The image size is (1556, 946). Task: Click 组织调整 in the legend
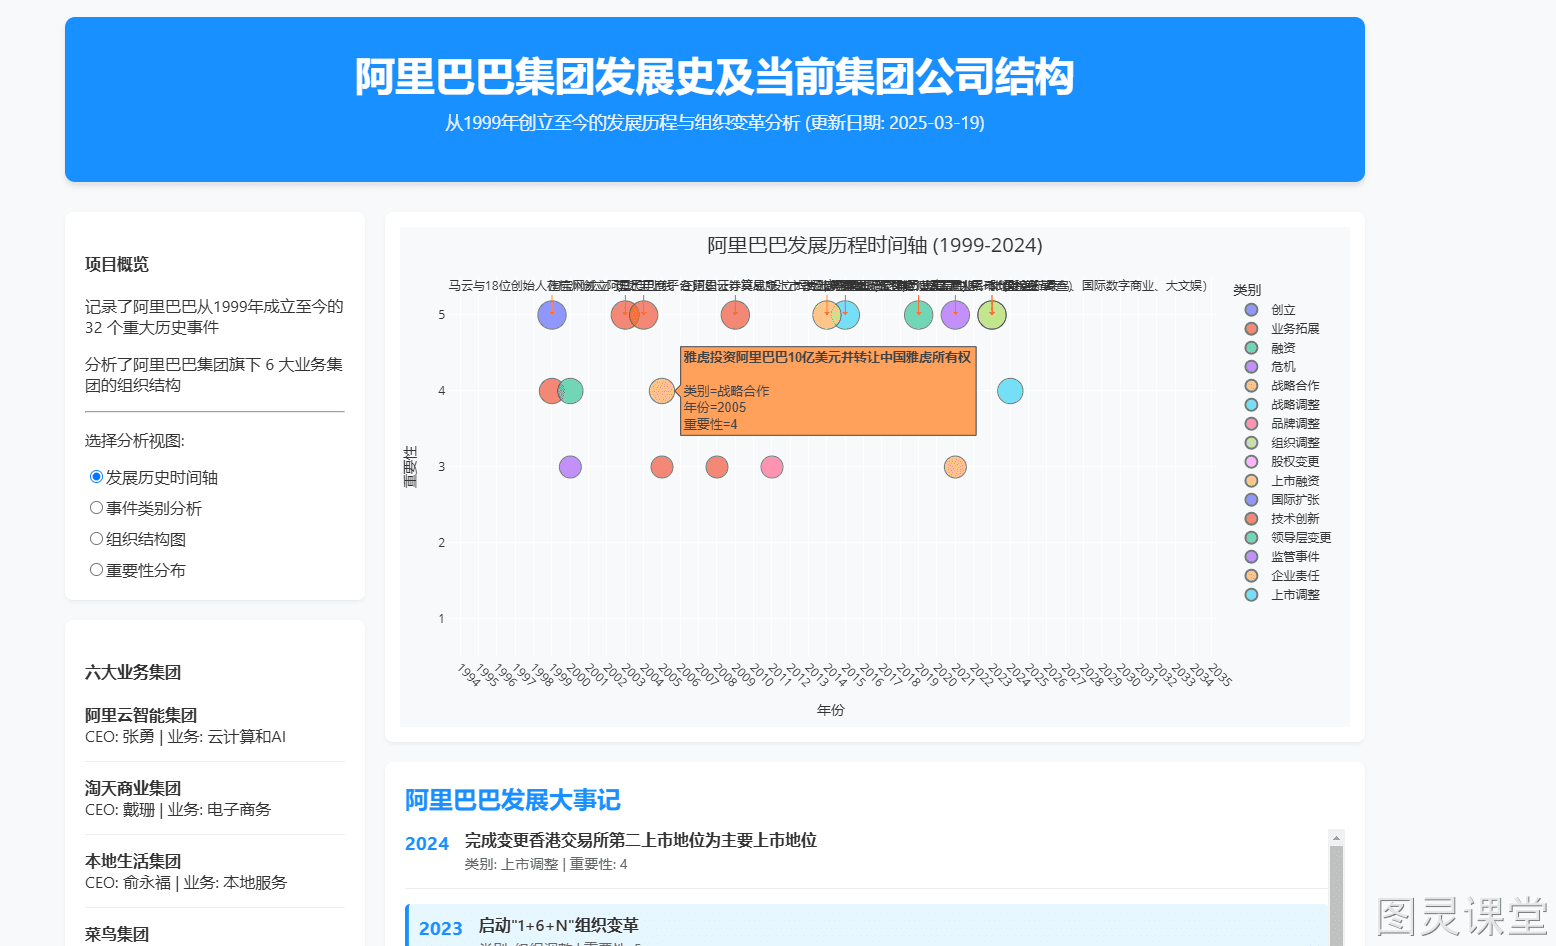pos(1294,443)
